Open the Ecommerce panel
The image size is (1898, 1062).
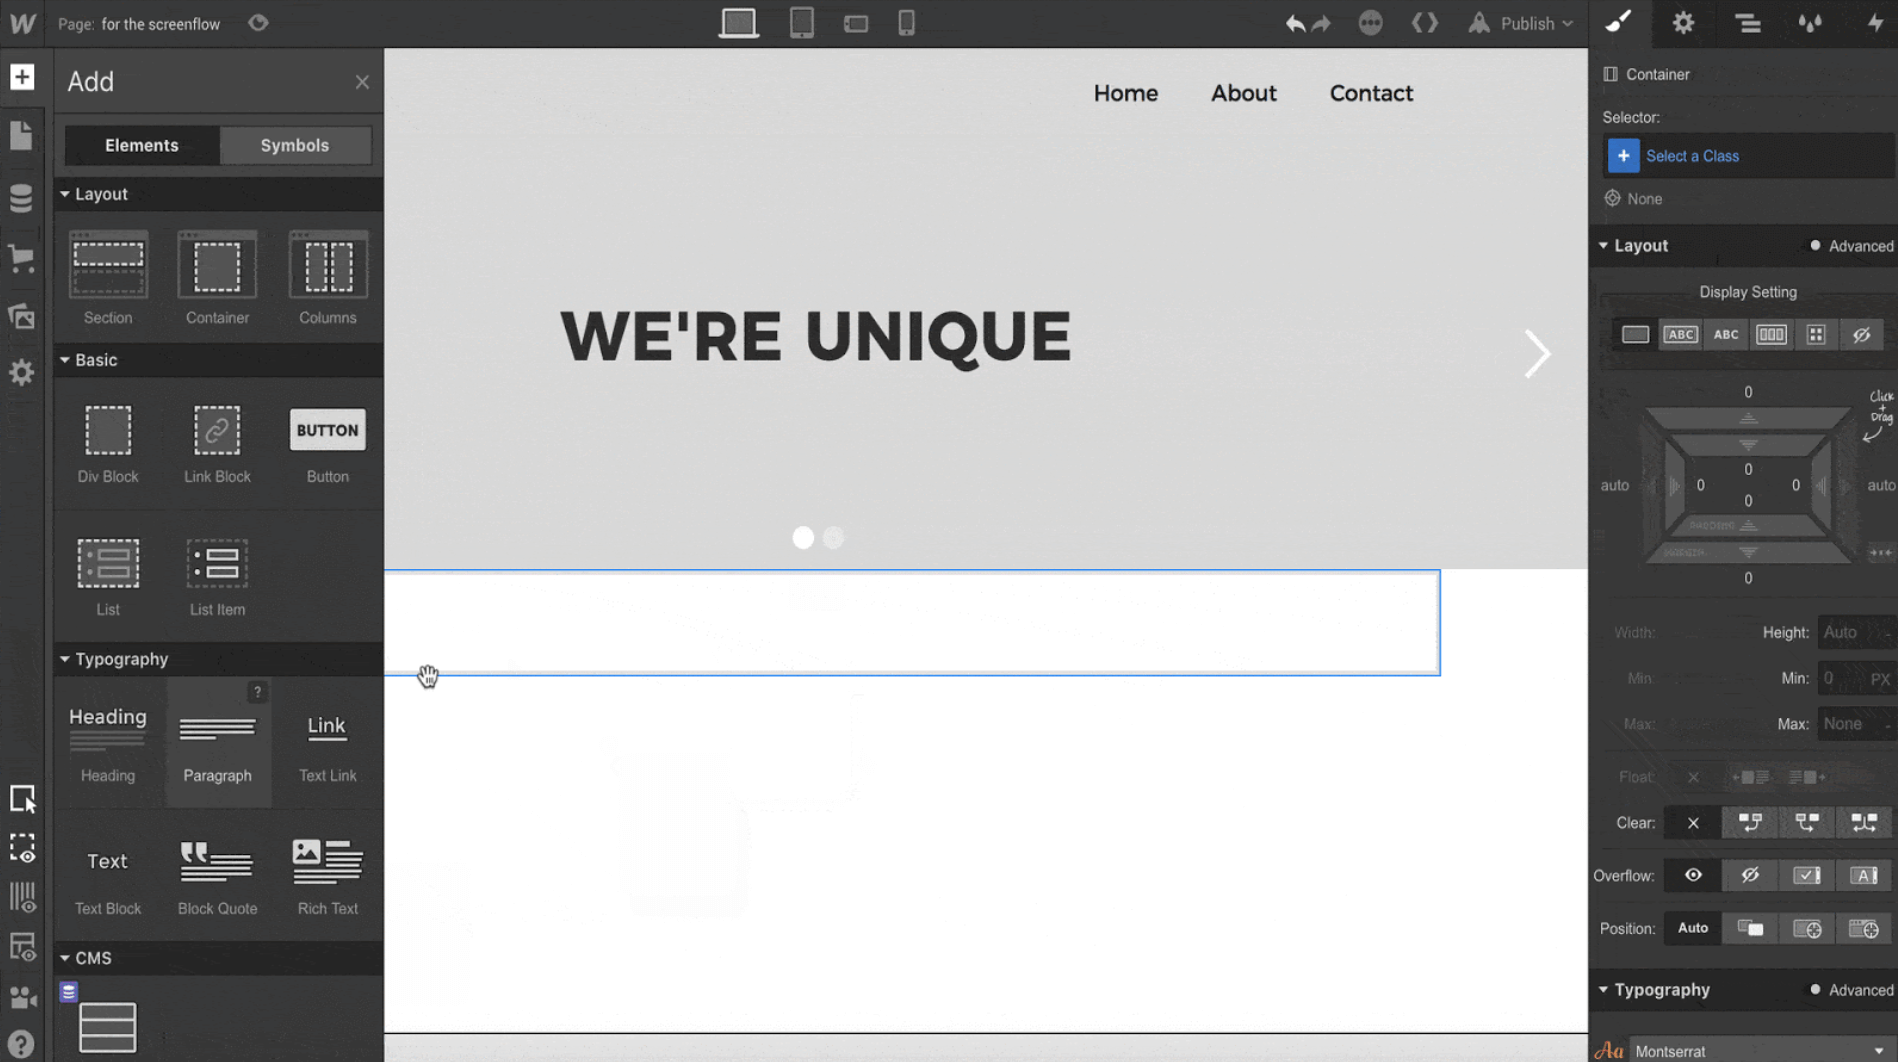(22, 258)
